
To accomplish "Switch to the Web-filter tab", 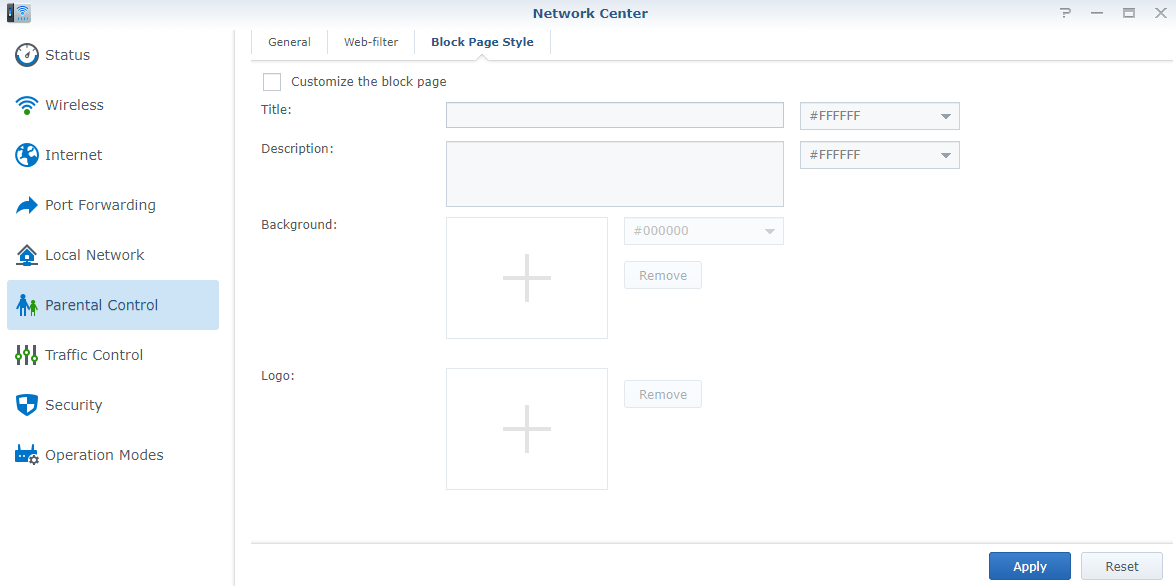I will click(371, 42).
